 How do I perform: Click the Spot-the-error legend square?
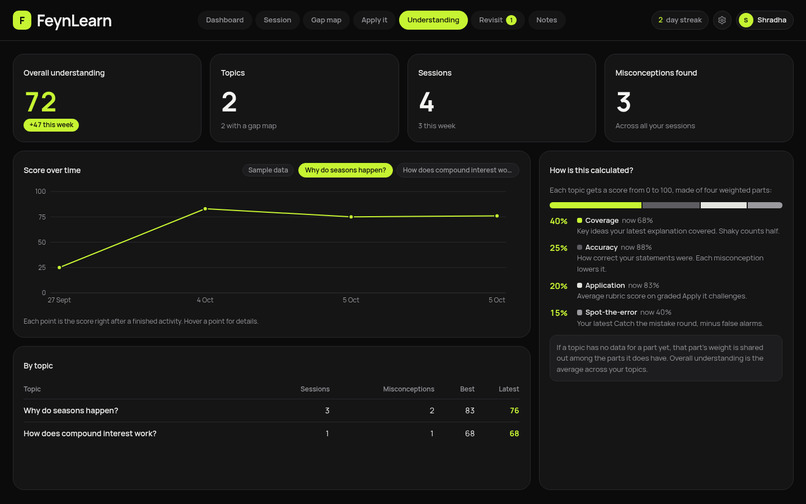pos(579,312)
